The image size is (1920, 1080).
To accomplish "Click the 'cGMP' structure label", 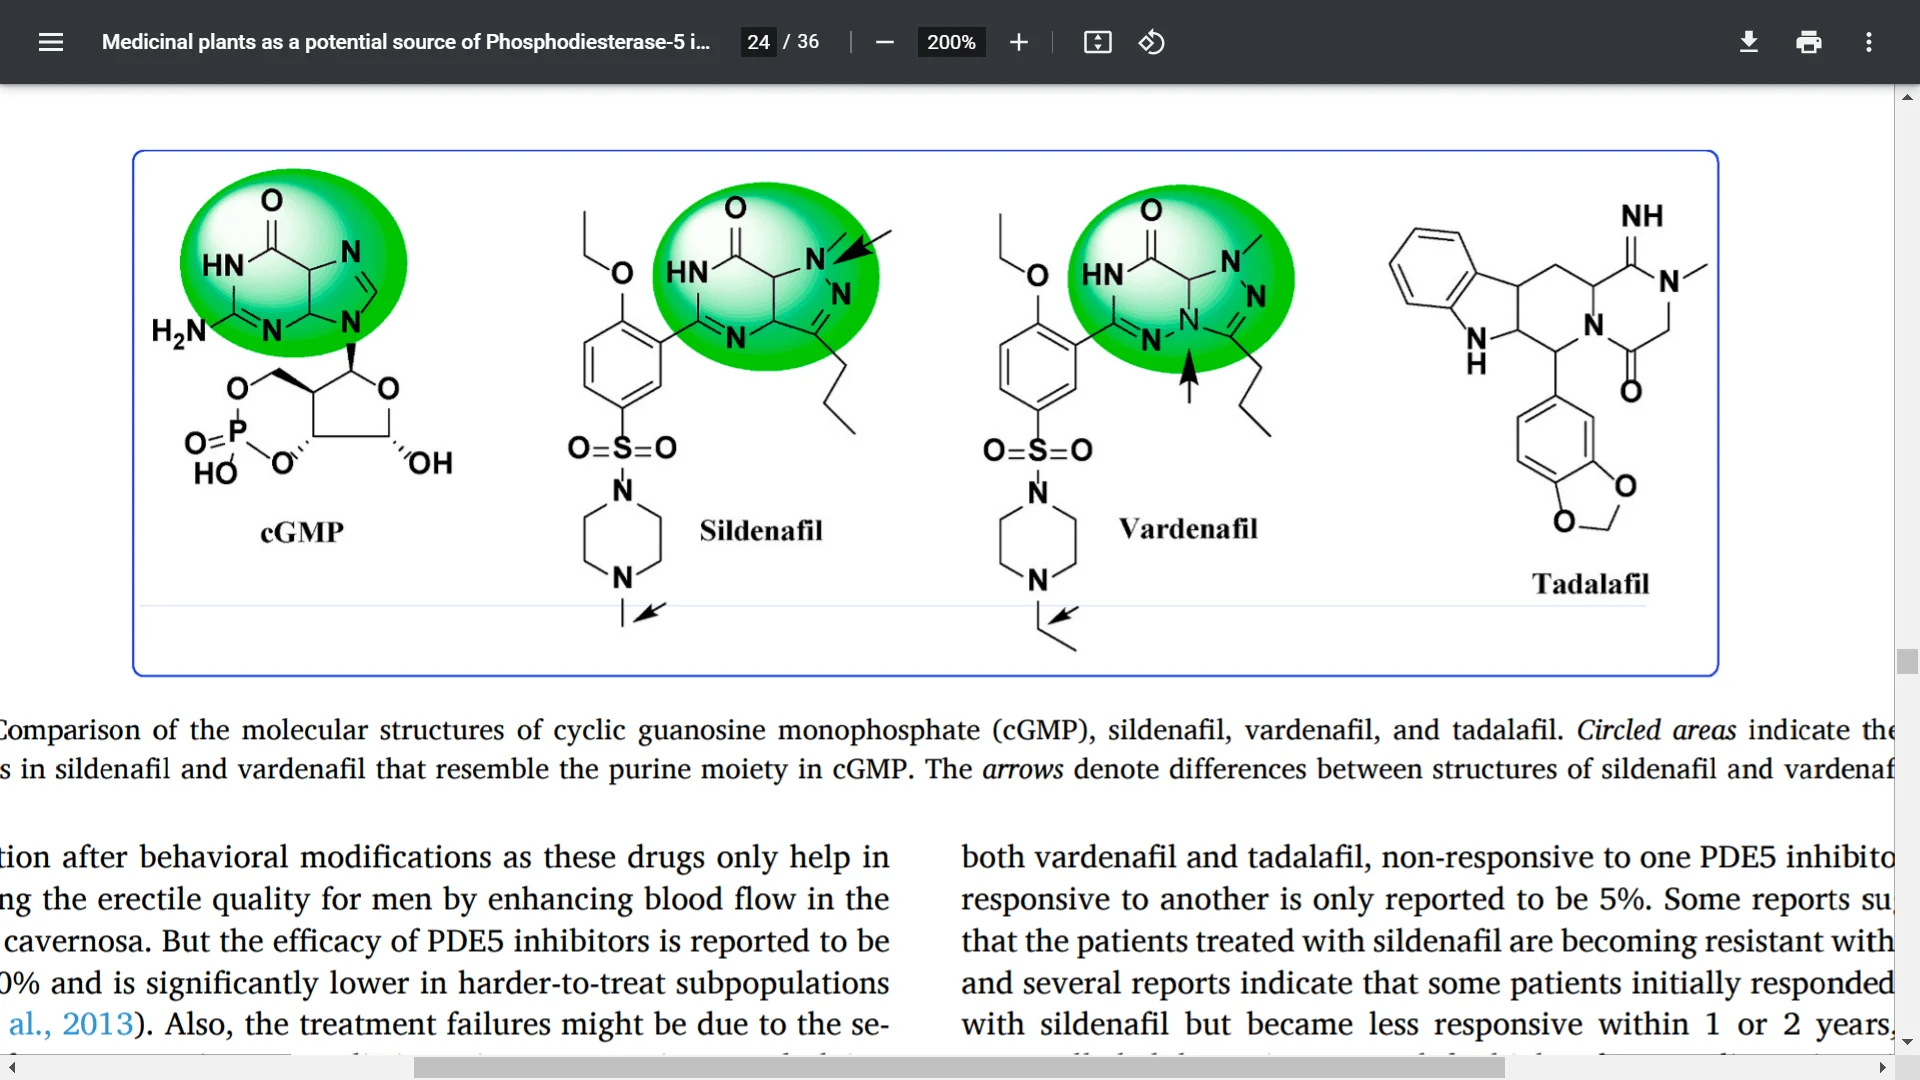I will pyautogui.click(x=302, y=532).
